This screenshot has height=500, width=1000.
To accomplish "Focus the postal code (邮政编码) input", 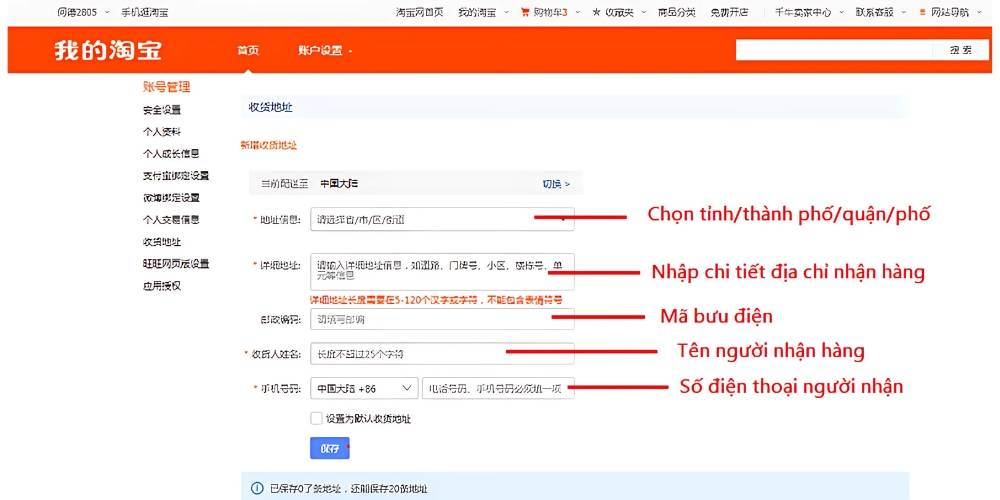I will 442,319.
